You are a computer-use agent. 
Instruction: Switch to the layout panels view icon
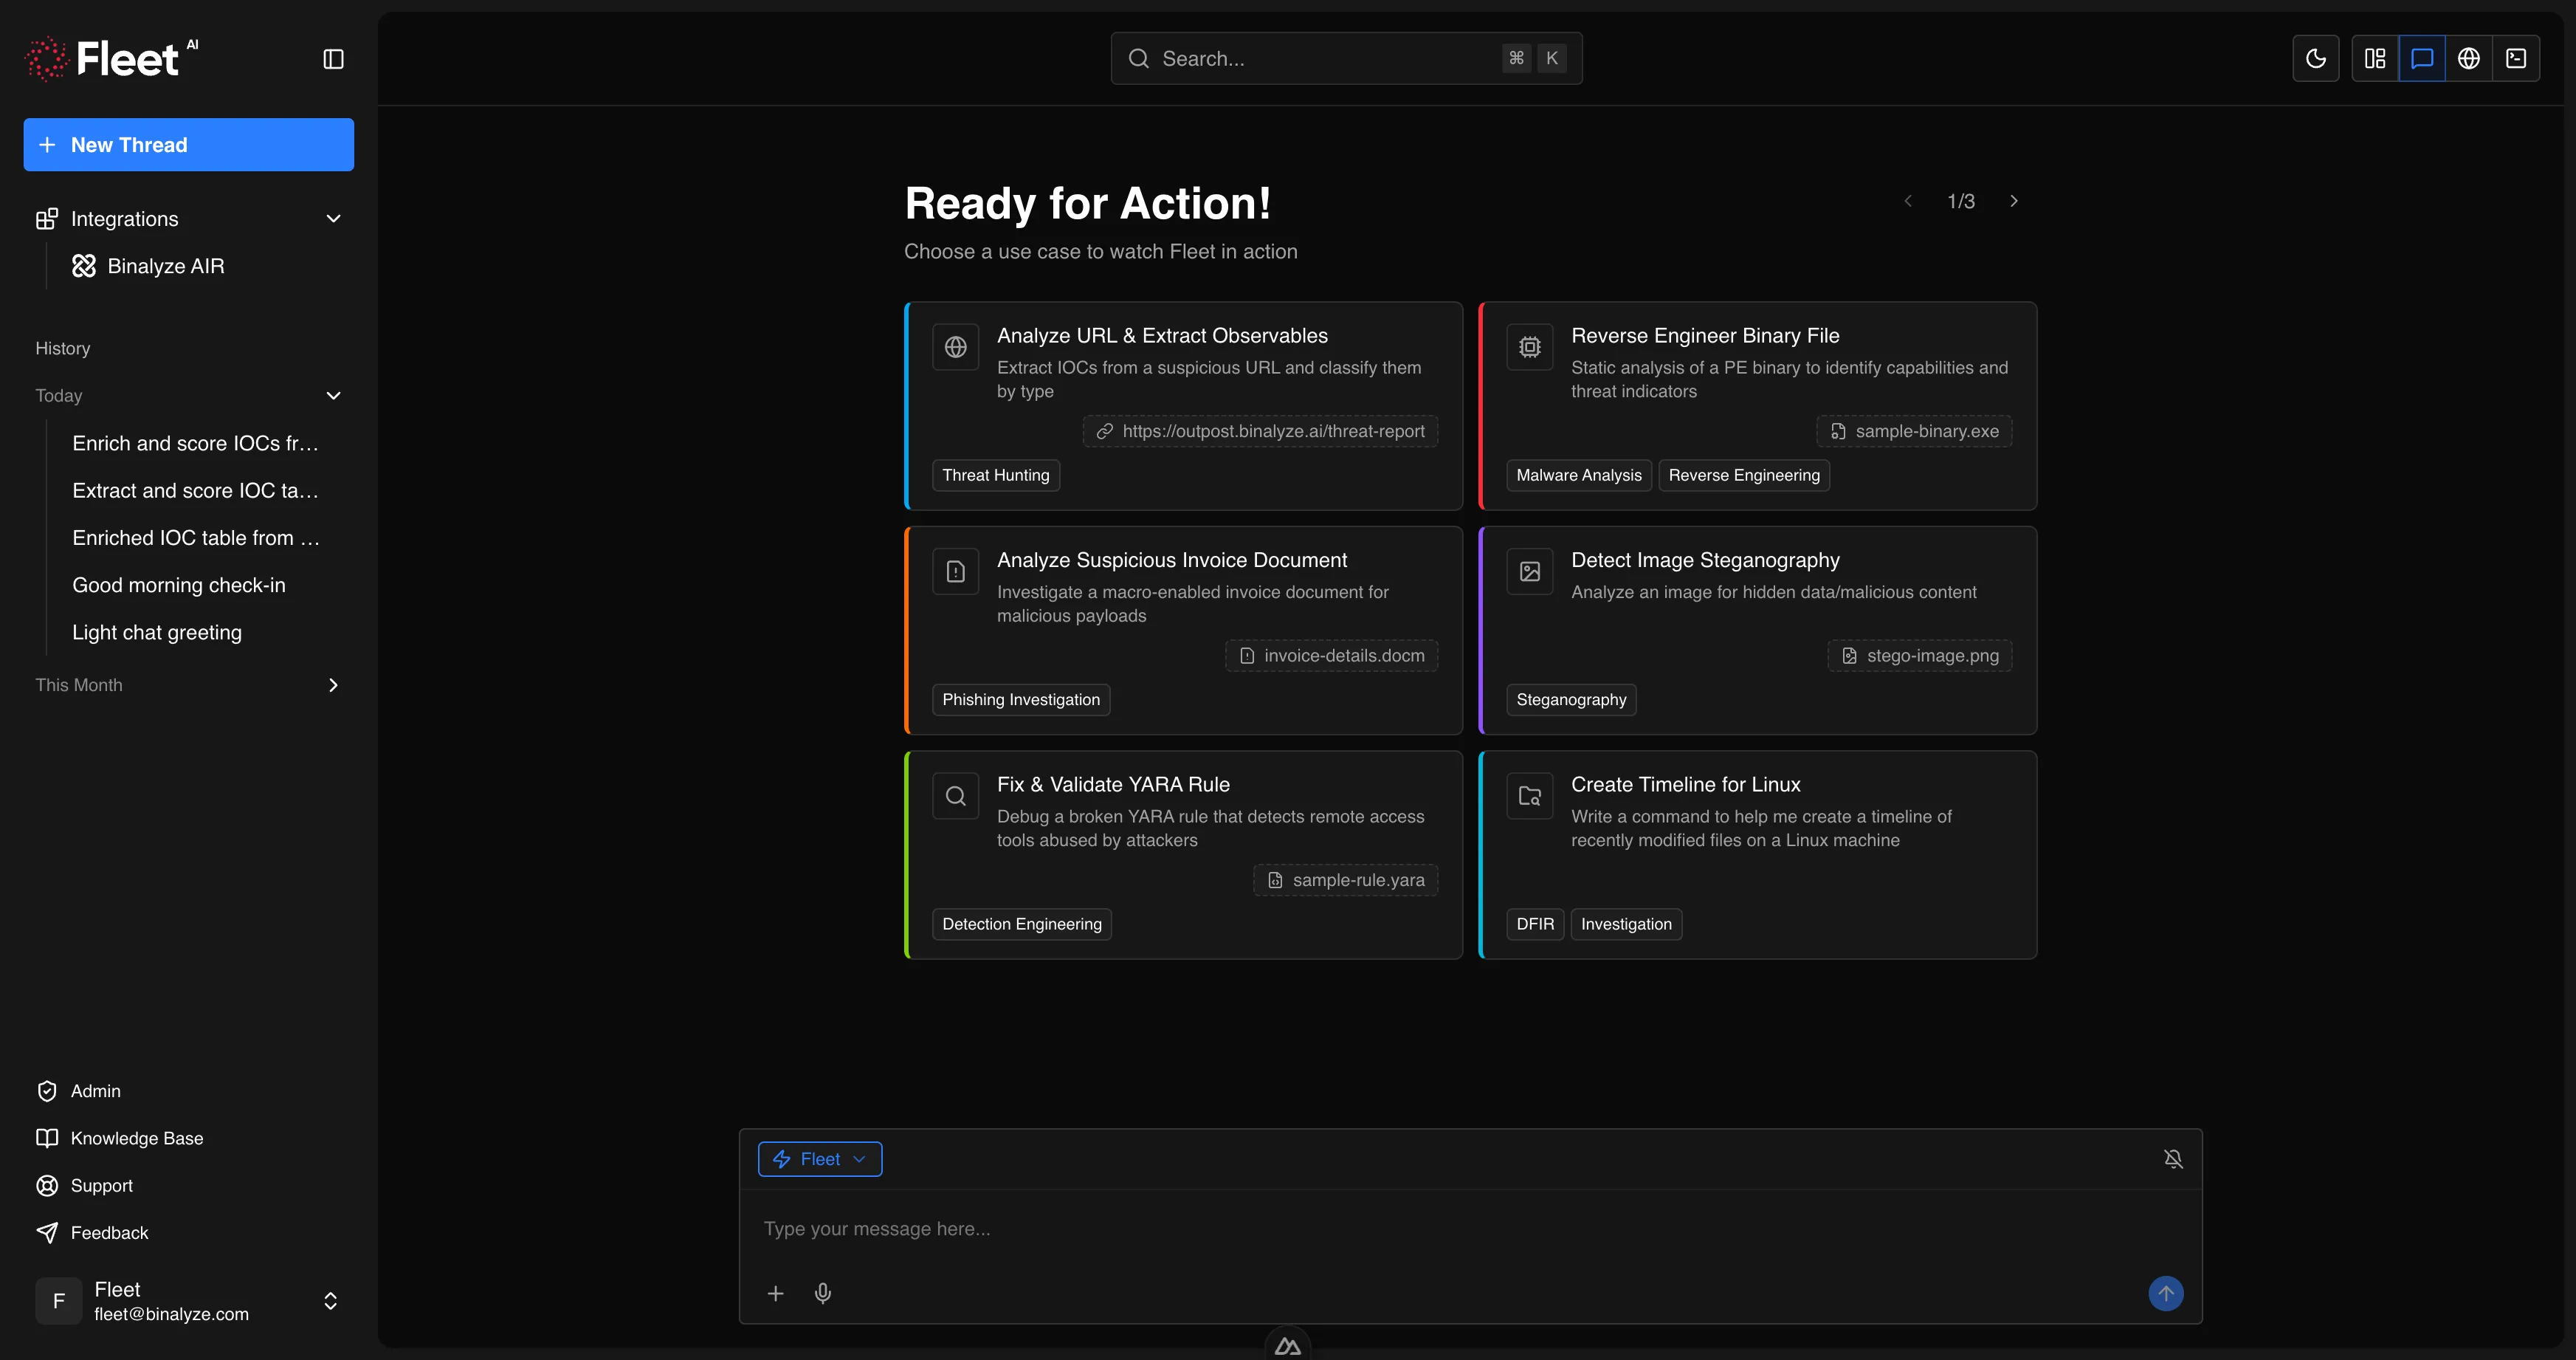pyautogui.click(x=2374, y=59)
